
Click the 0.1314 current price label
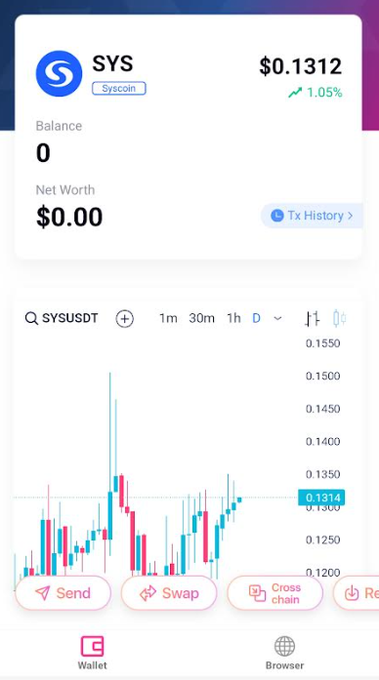(321, 497)
